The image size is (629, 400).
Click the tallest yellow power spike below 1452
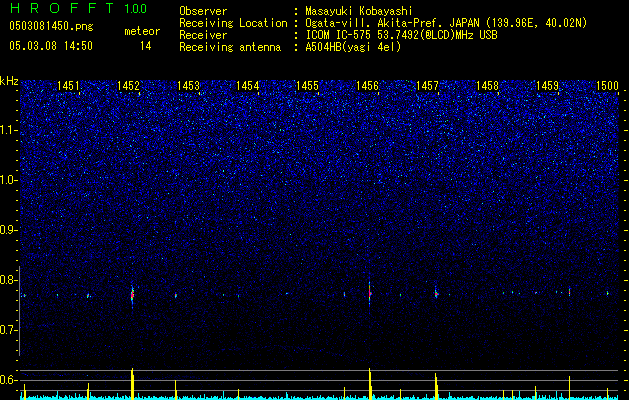132,384
